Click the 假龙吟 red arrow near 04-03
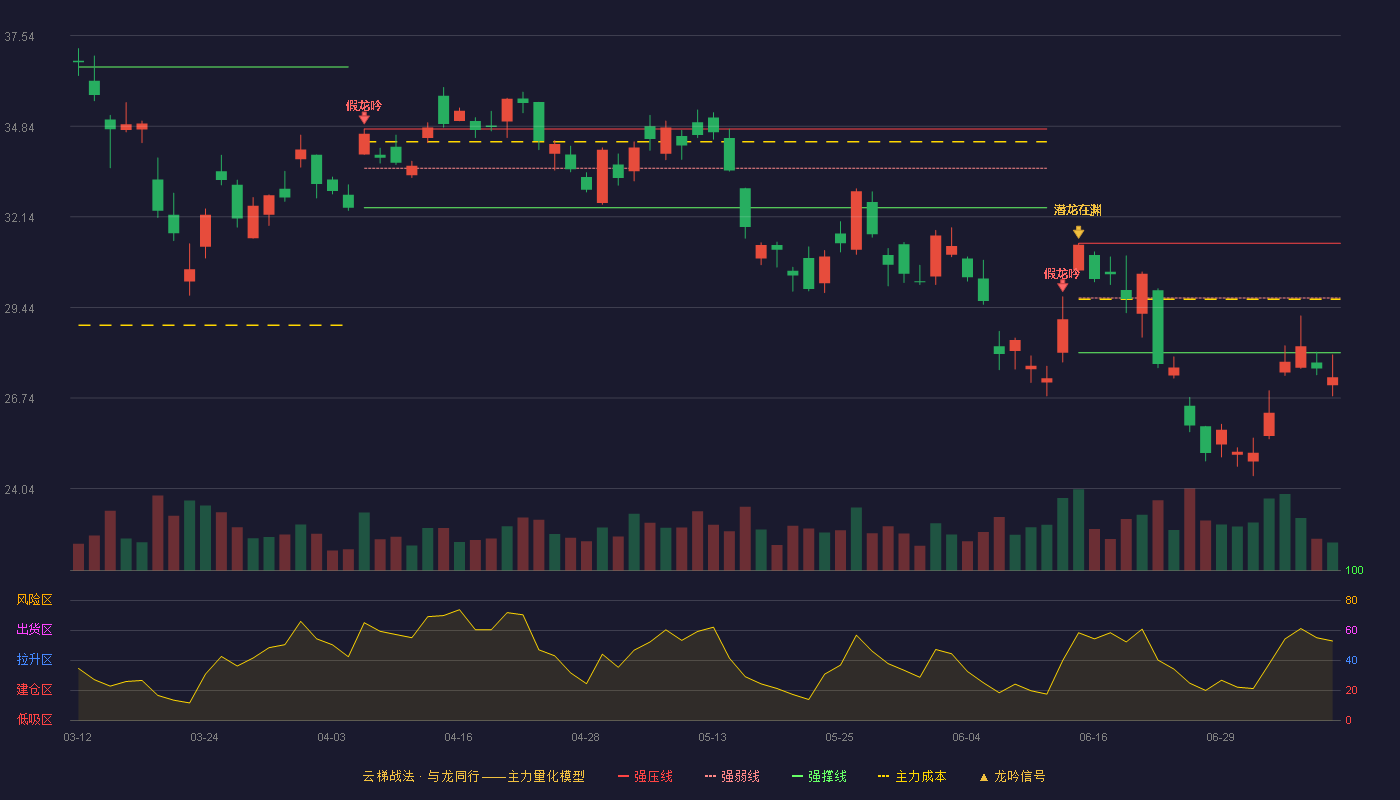The height and width of the screenshot is (800, 1400). point(364,118)
